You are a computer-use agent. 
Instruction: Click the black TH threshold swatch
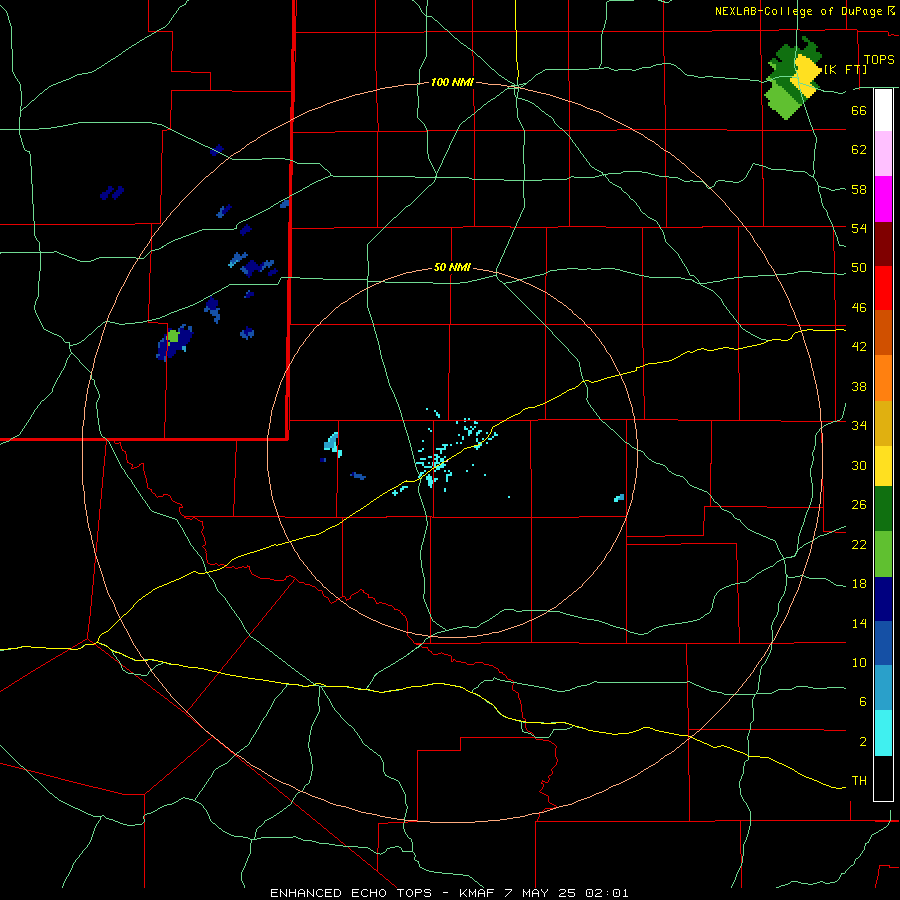tap(883, 778)
